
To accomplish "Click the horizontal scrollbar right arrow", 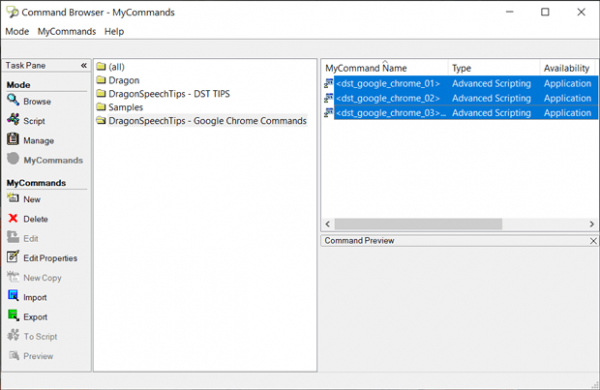I will (x=592, y=224).
